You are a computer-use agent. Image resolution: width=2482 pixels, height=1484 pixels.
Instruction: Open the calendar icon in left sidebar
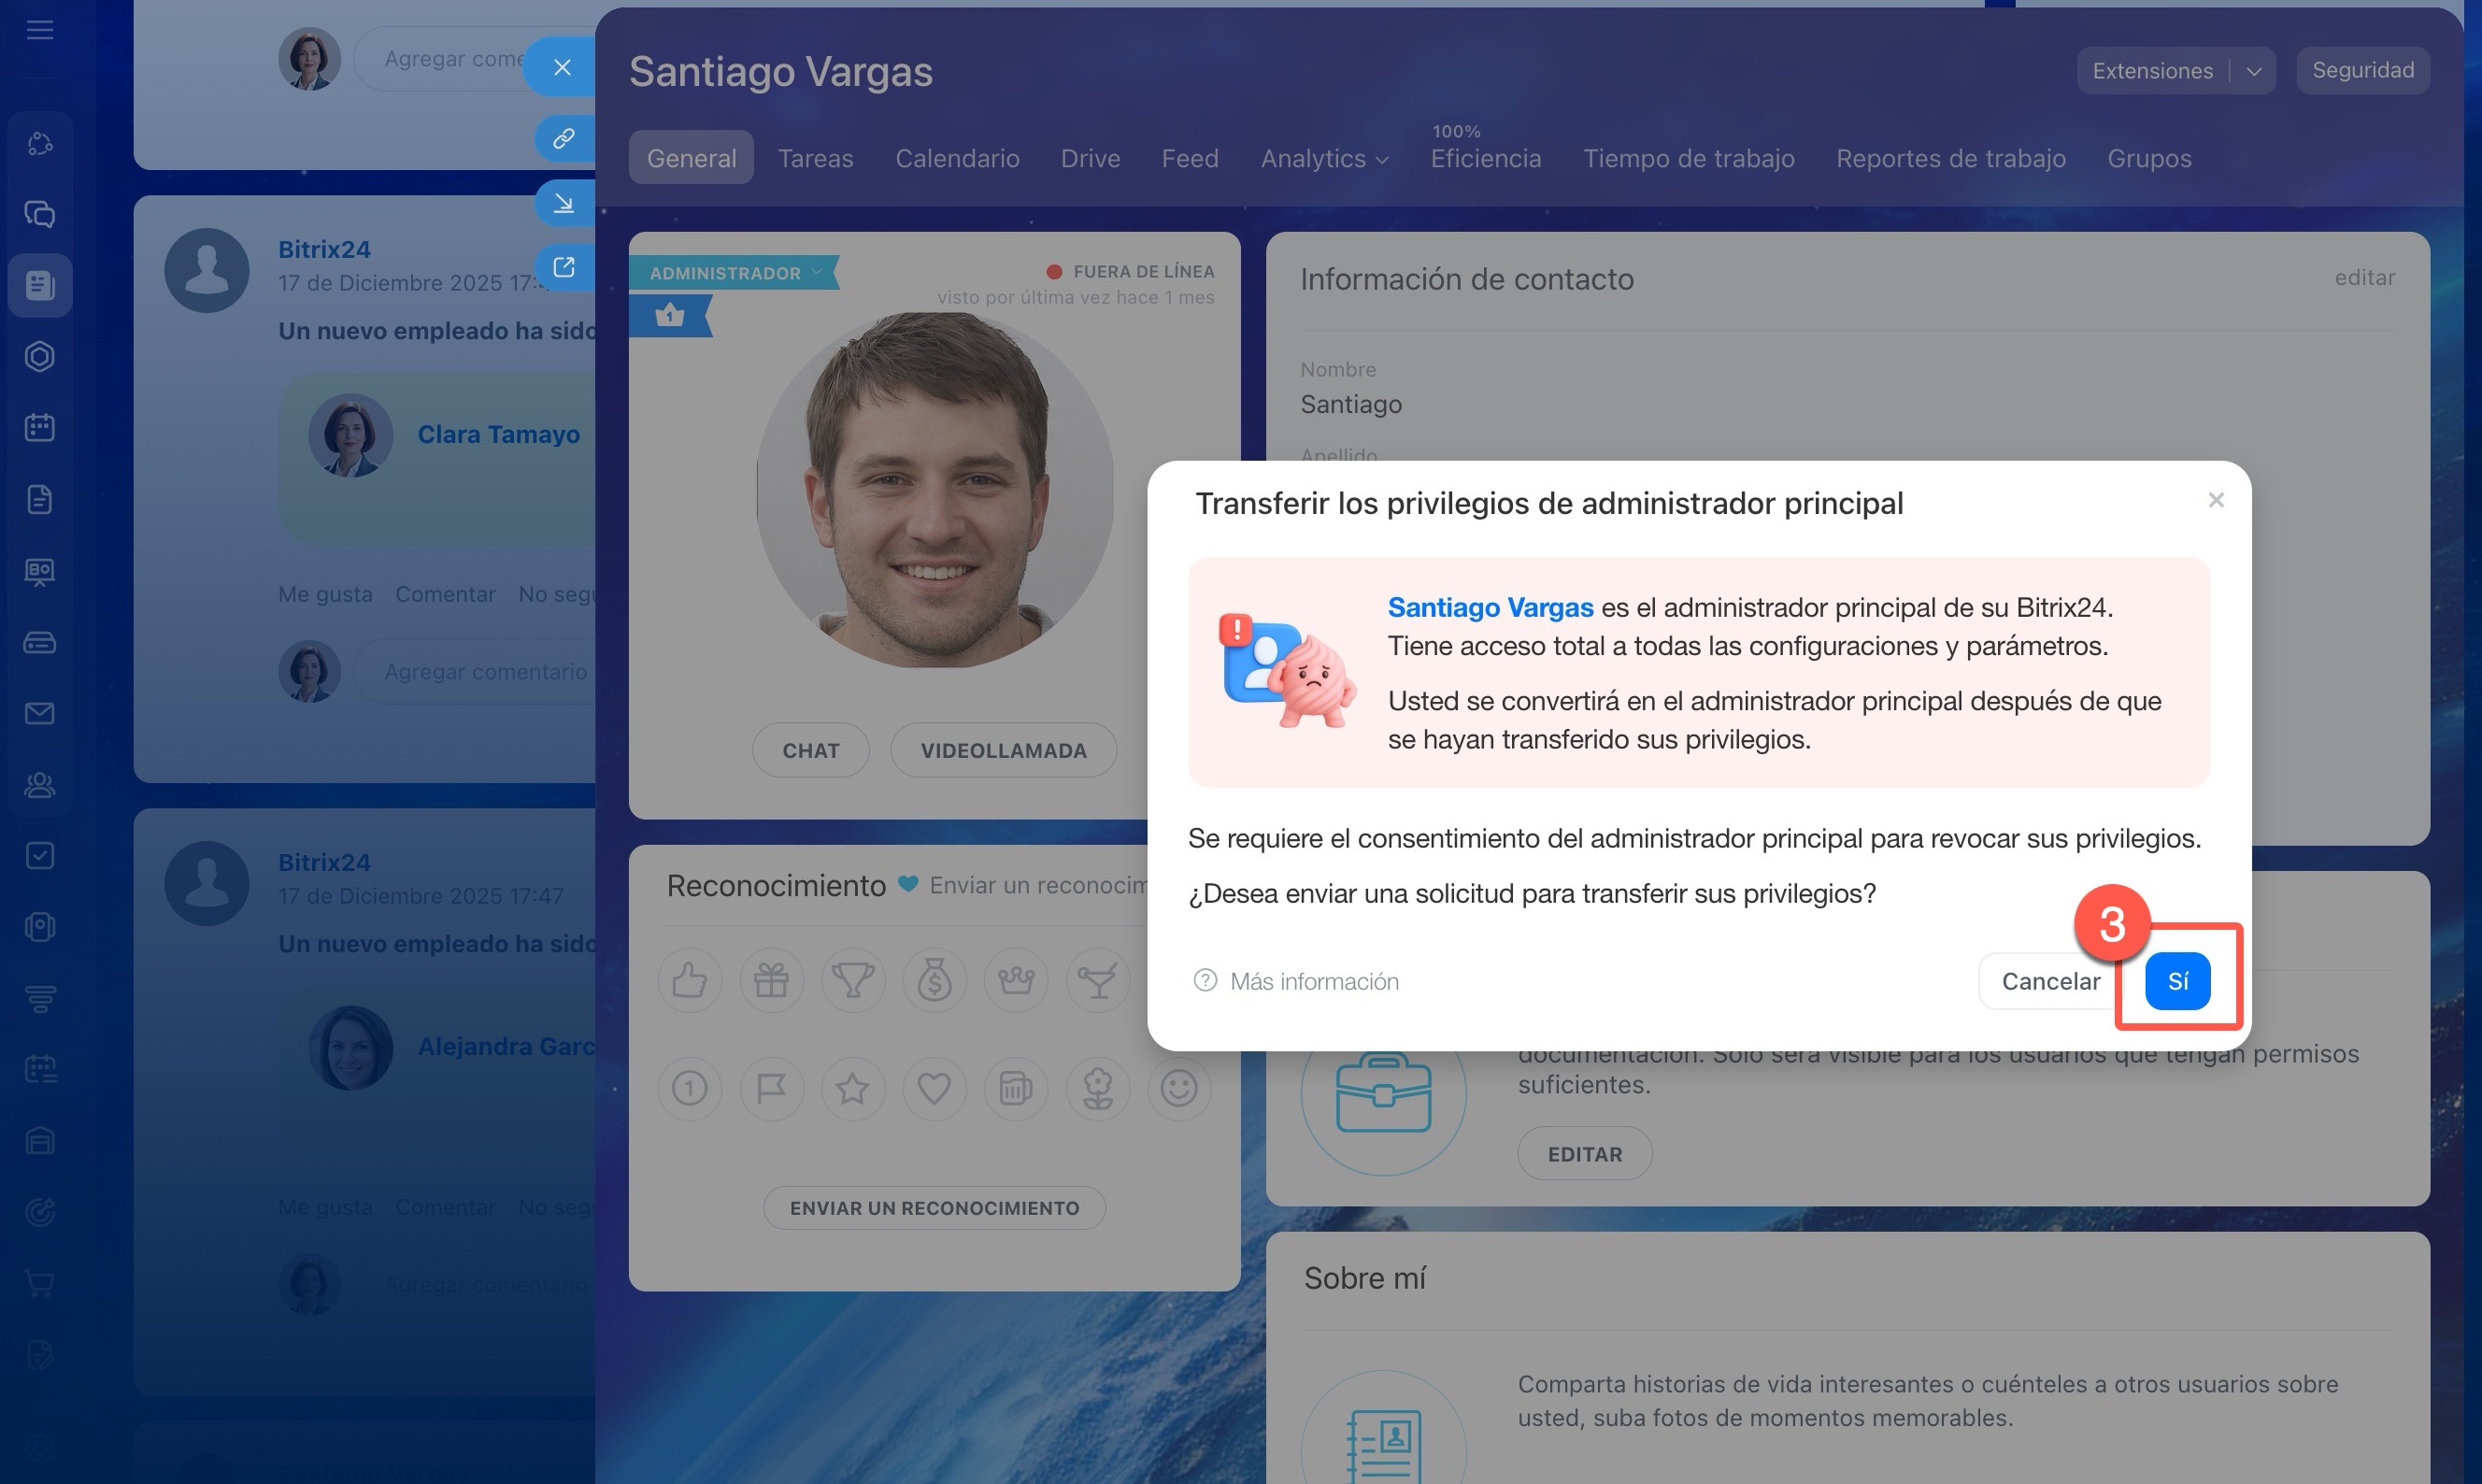point(40,428)
